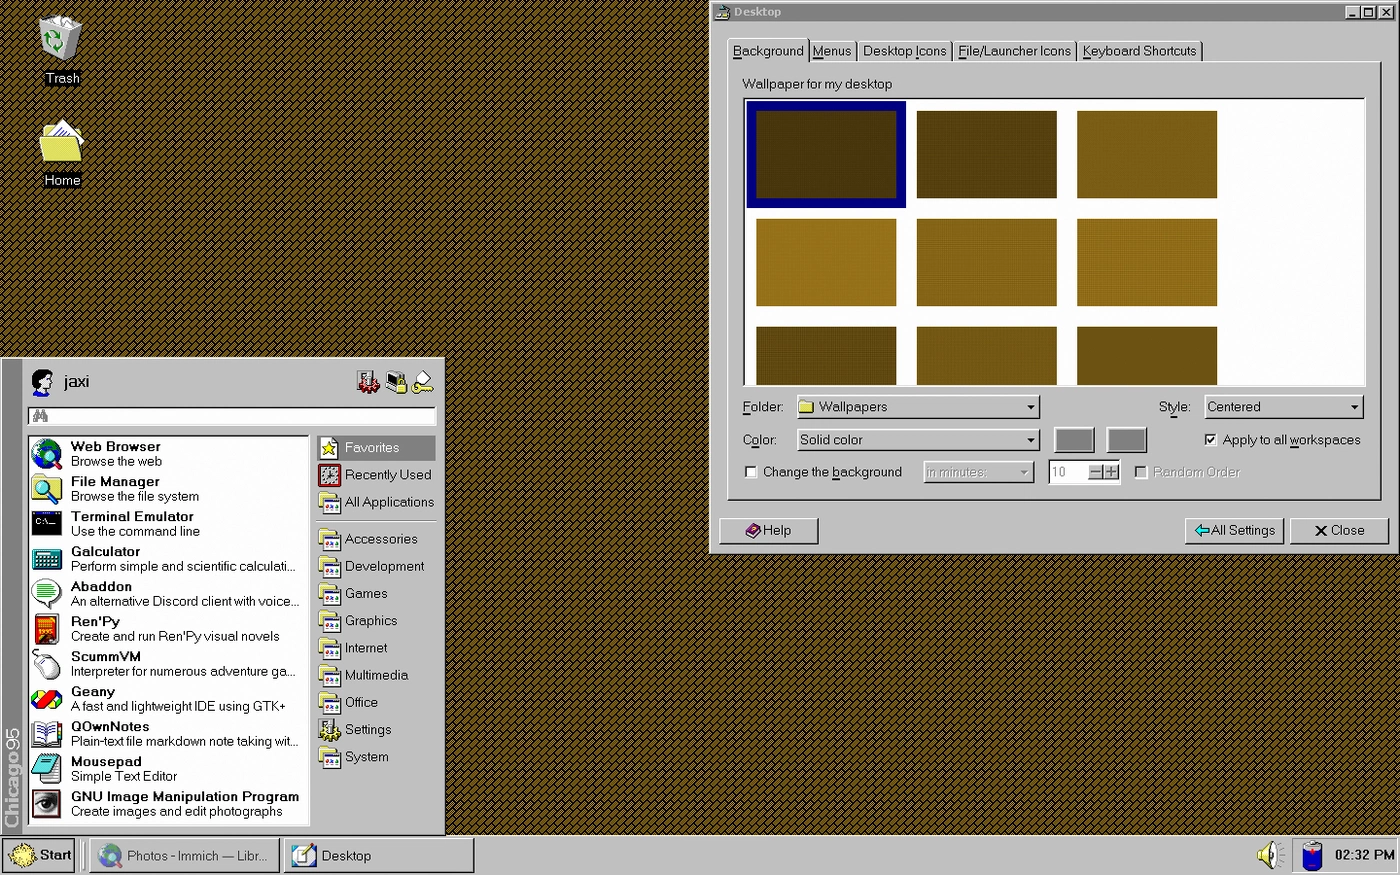Image resolution: width=1400 pixels, height=875 pixels.
Task: Open the Development category
Action: (x=376, y=566)
